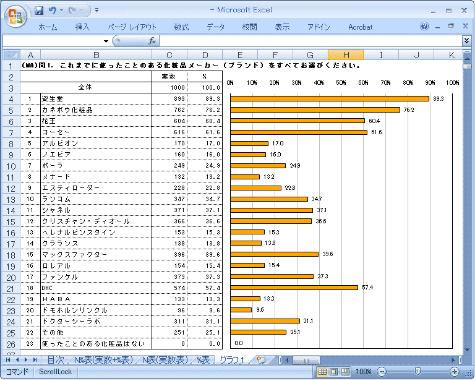Switch to Page Layout view button
This screenshot has height=380, width=475.
(x=334, y=371)
